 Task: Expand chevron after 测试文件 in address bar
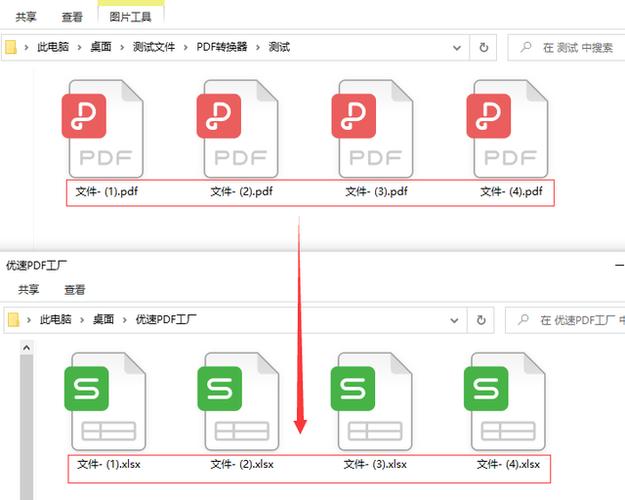pos(185,47)
